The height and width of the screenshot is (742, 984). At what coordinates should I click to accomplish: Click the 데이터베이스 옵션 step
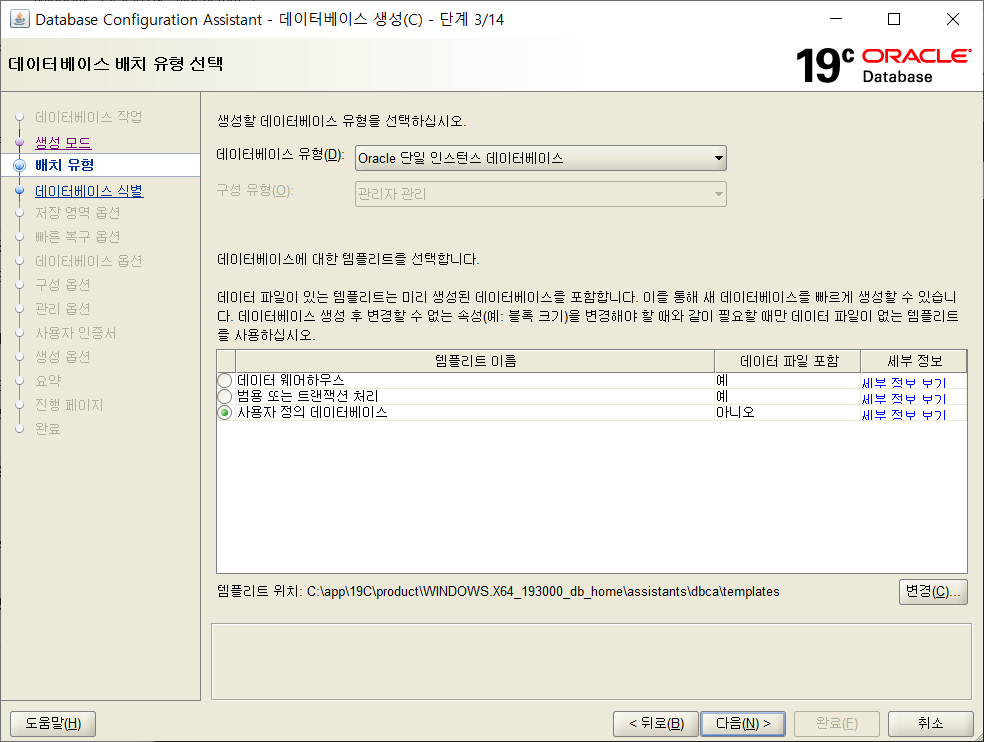(x=88, y=261)
